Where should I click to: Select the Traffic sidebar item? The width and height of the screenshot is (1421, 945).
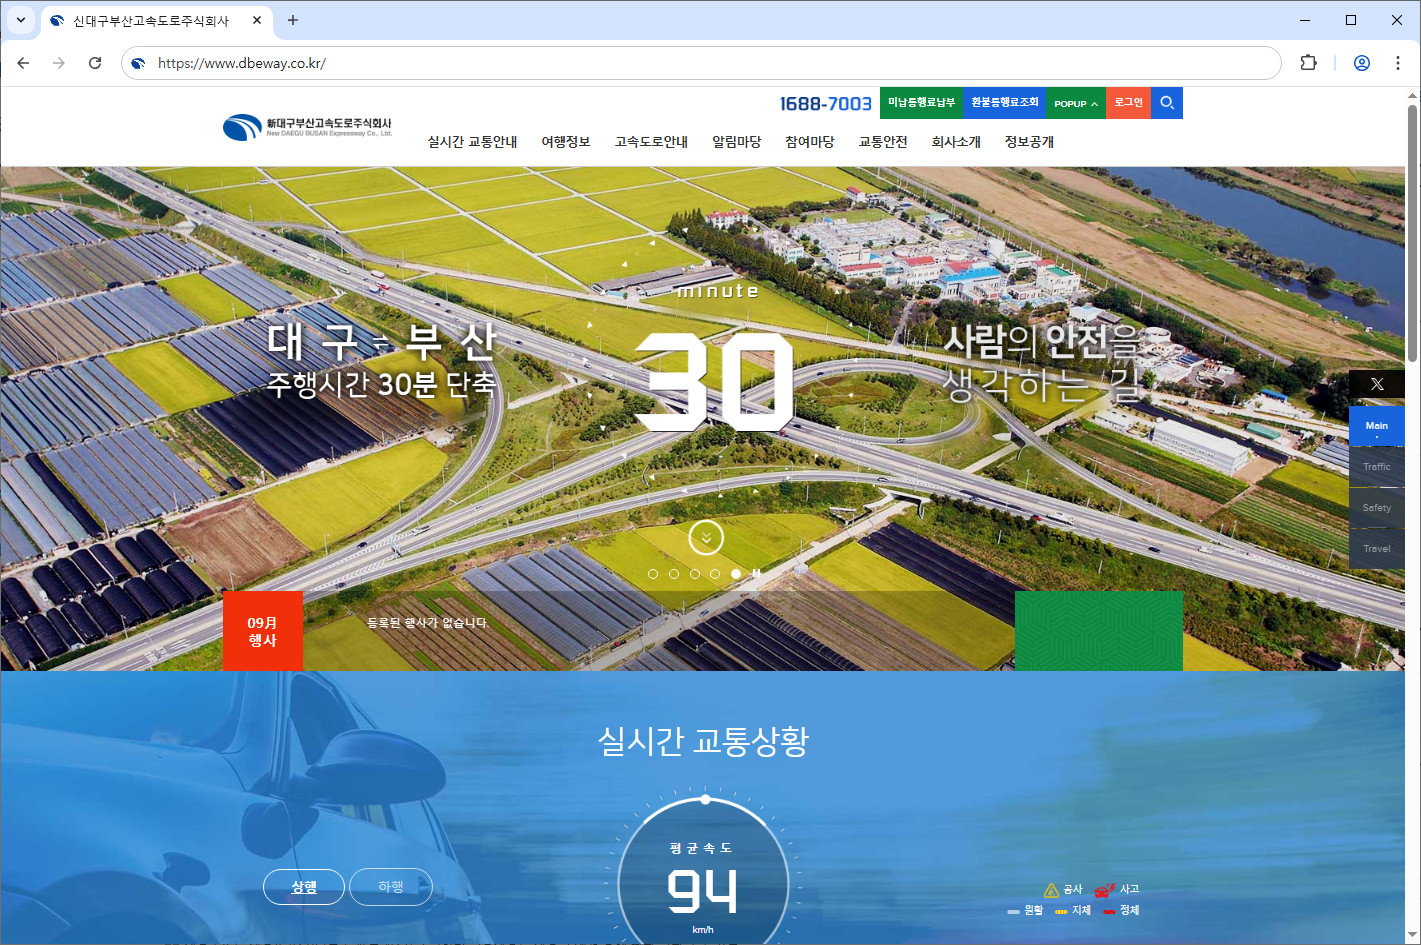pyautogui.click(x=1377, y=466)
